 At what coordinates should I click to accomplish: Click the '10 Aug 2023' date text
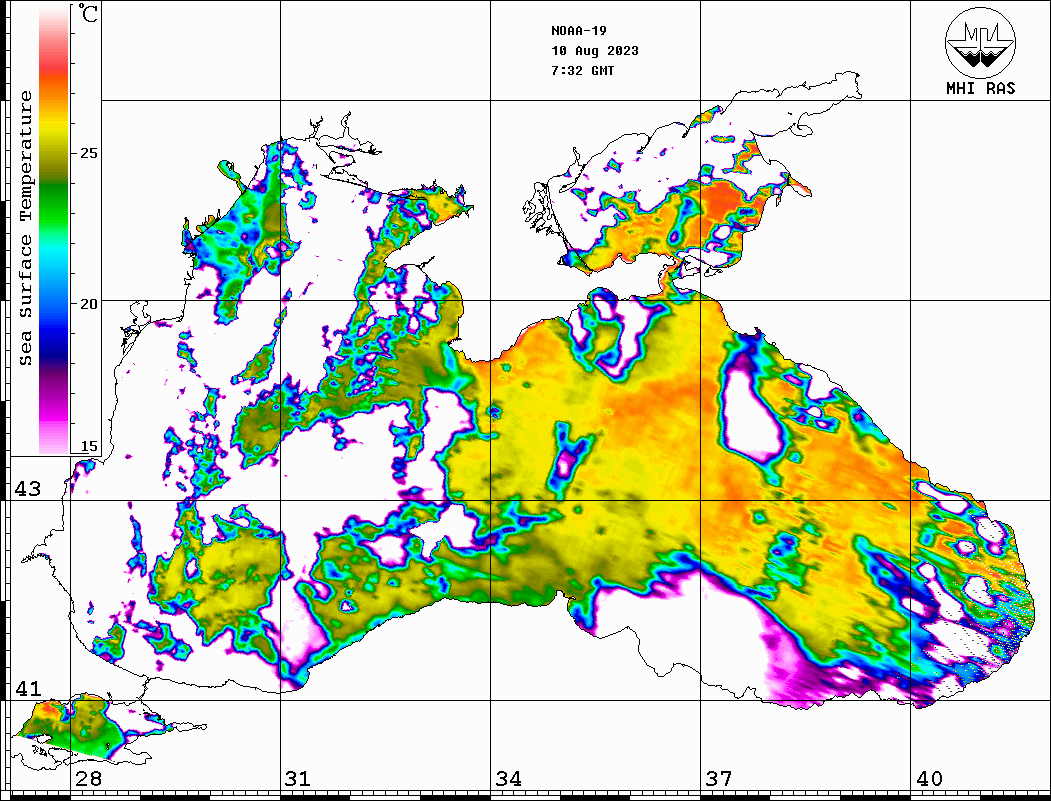[x=595, y=51]
